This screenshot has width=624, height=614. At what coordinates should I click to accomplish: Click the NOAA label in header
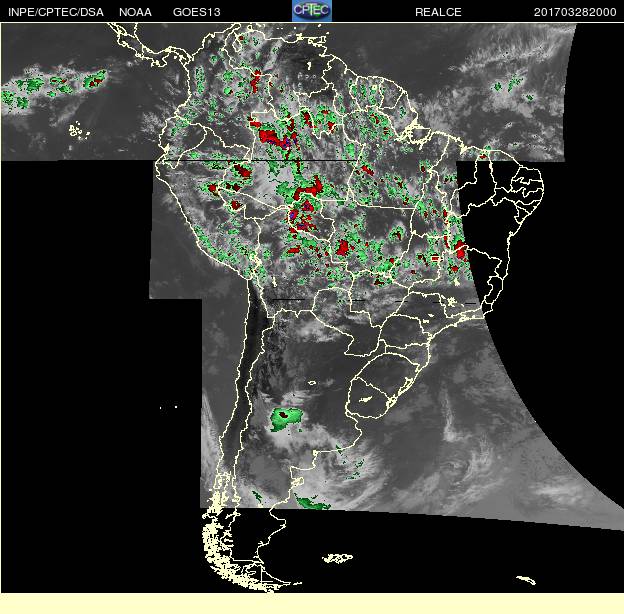tap(135, 12)
